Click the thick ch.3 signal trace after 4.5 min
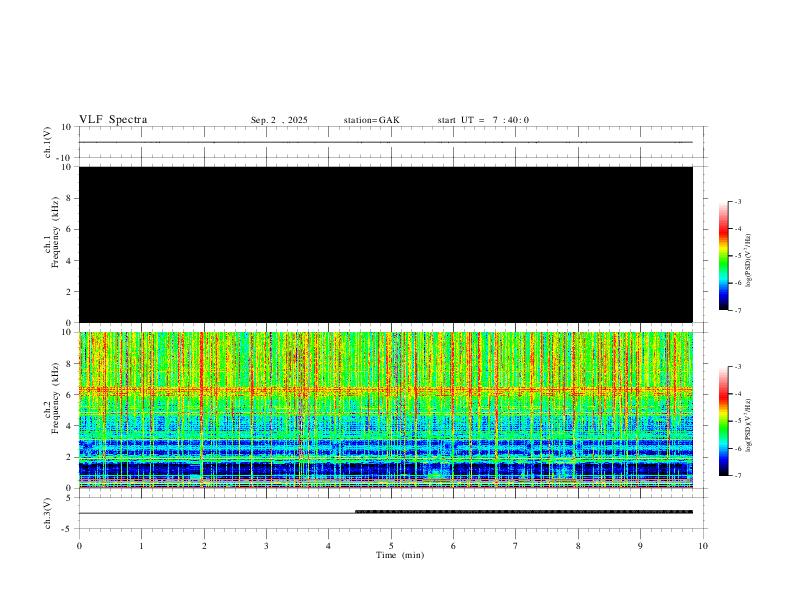This screenshot has width=792, height=612. coord(524,512)
